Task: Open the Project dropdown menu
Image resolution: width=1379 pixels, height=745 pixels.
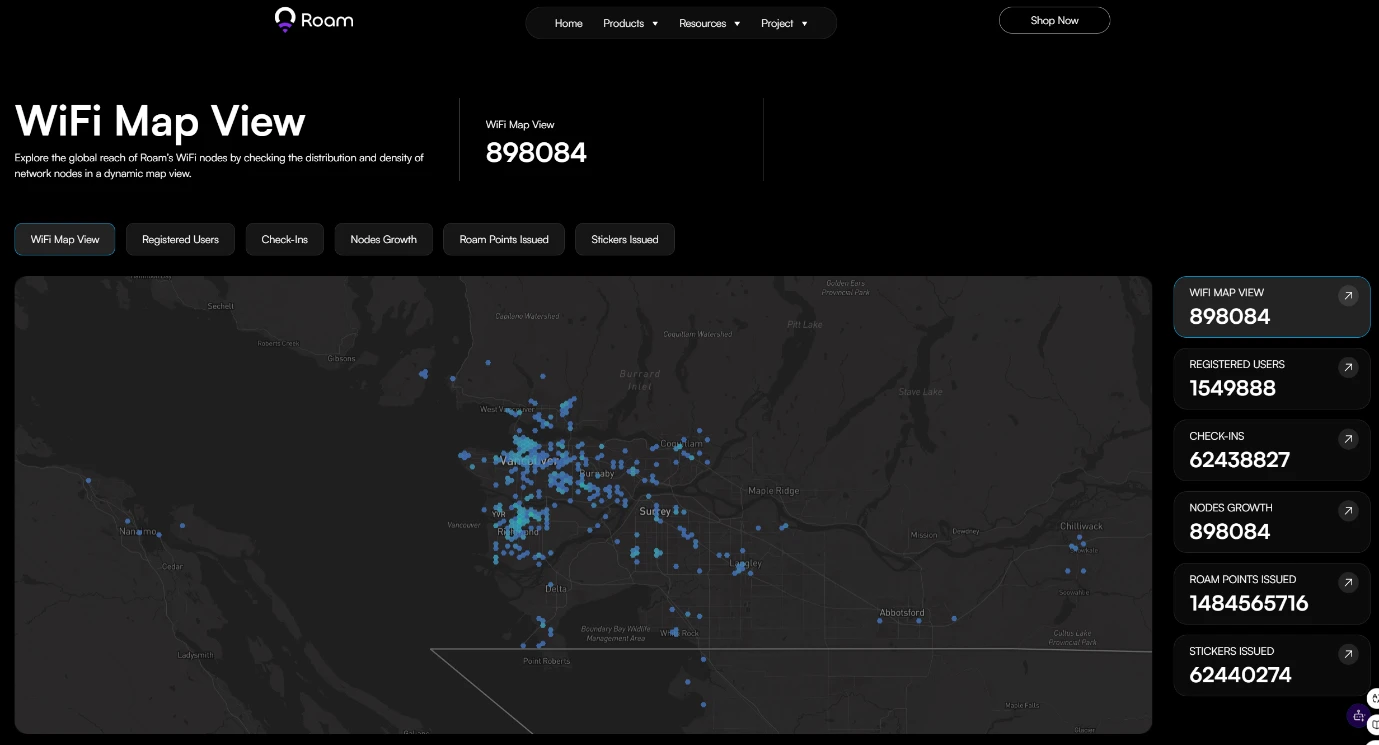Action: tap(783, 23)
